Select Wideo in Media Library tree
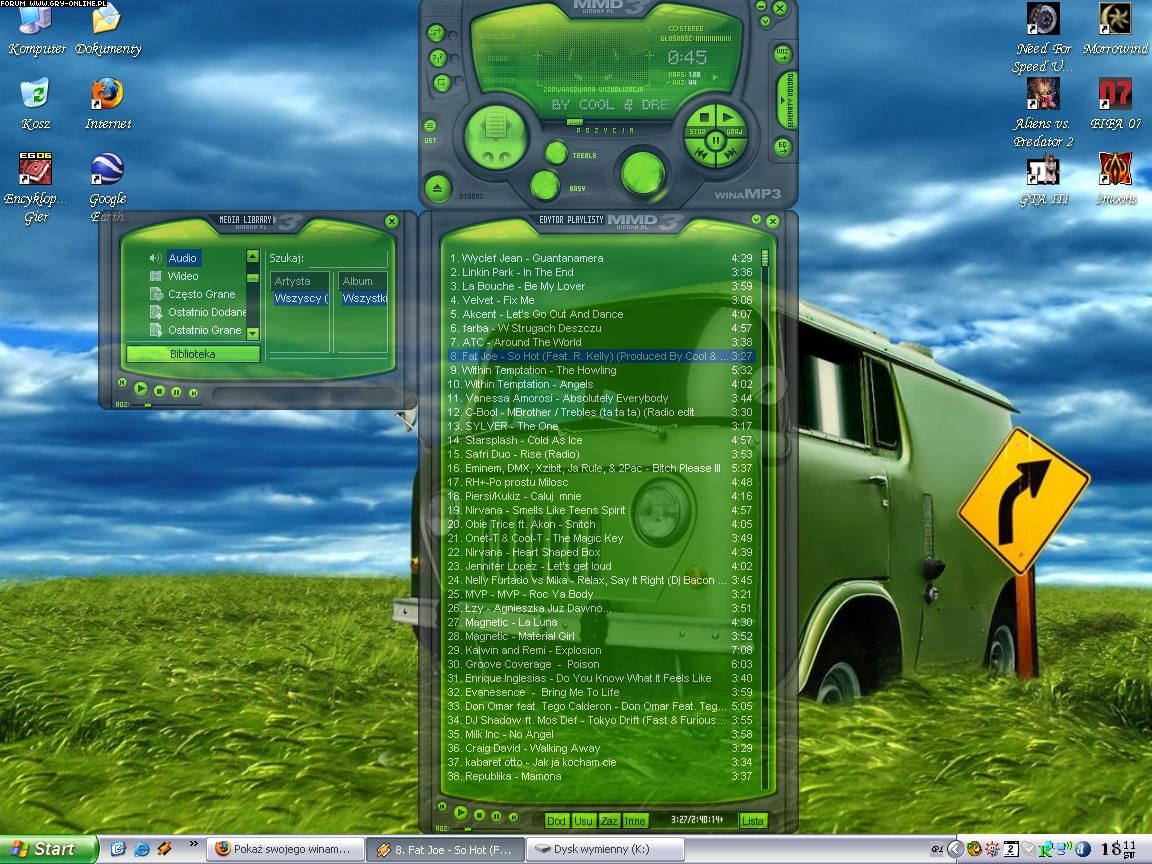The image size is (1152, 864). [x=183, y=276]
